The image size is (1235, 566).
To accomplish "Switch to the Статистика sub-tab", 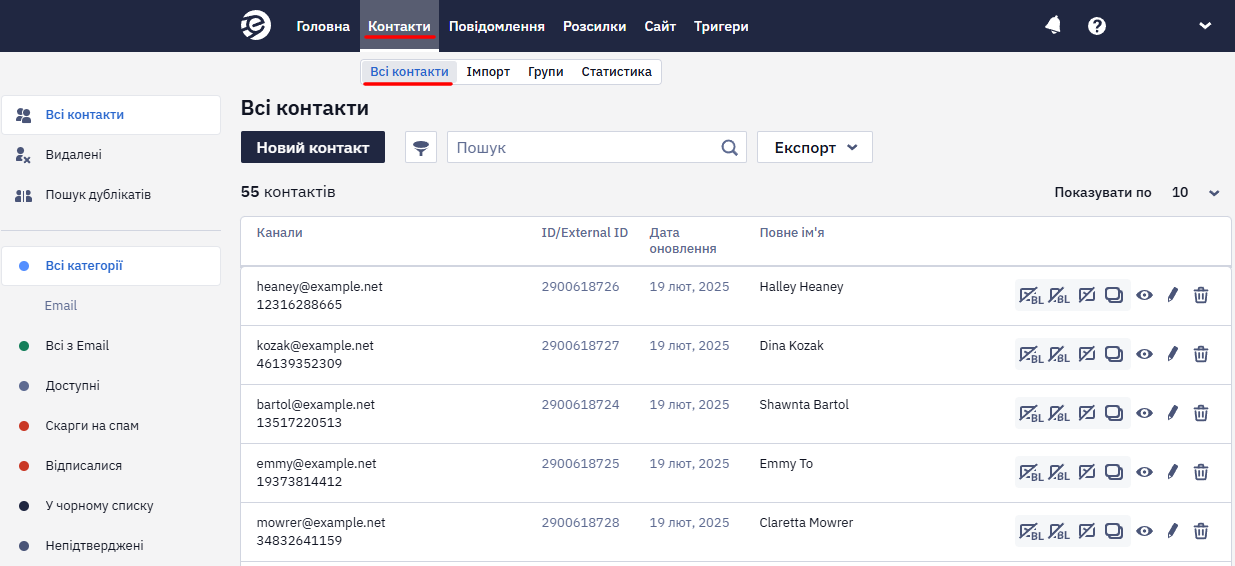I will click(617, 72).
